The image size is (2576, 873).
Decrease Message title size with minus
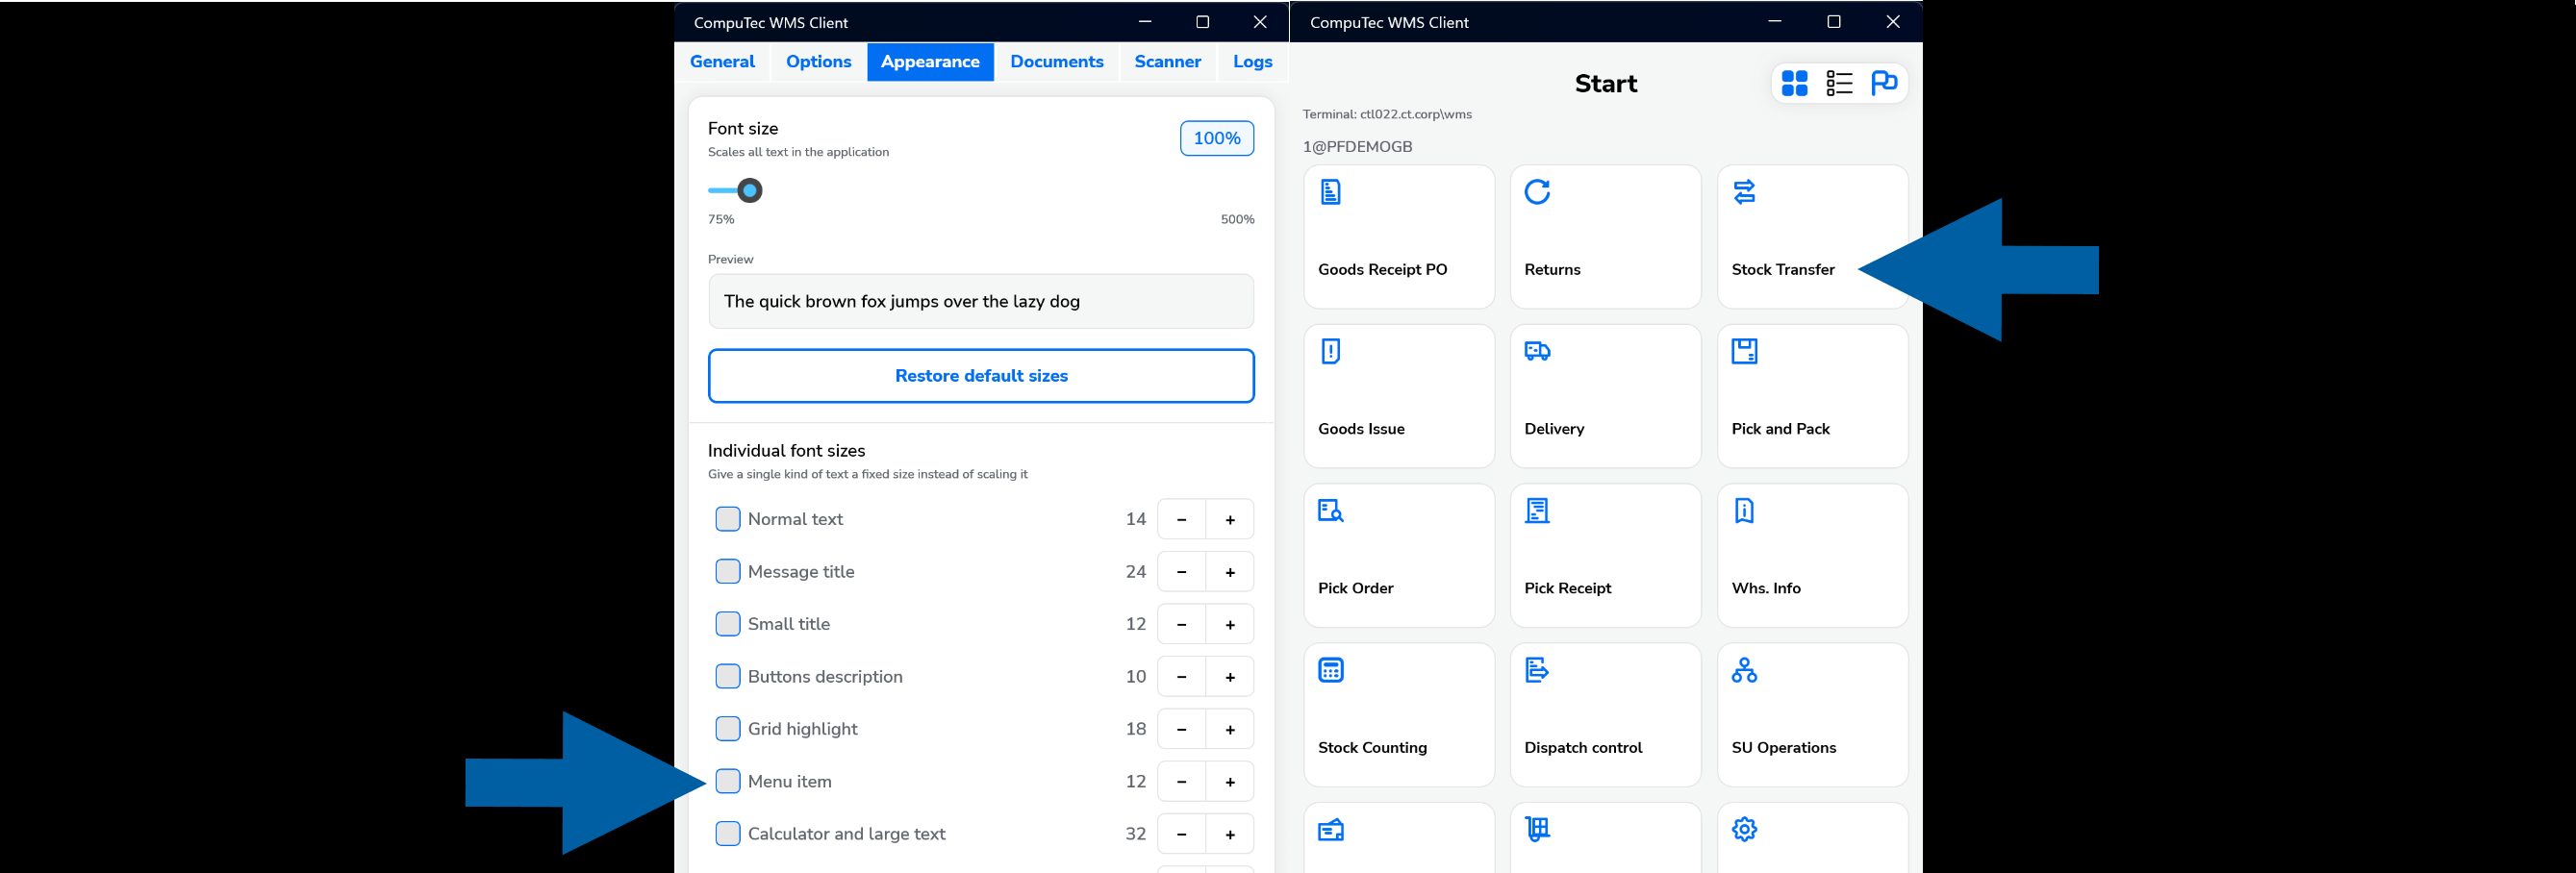click(1182, 572)
